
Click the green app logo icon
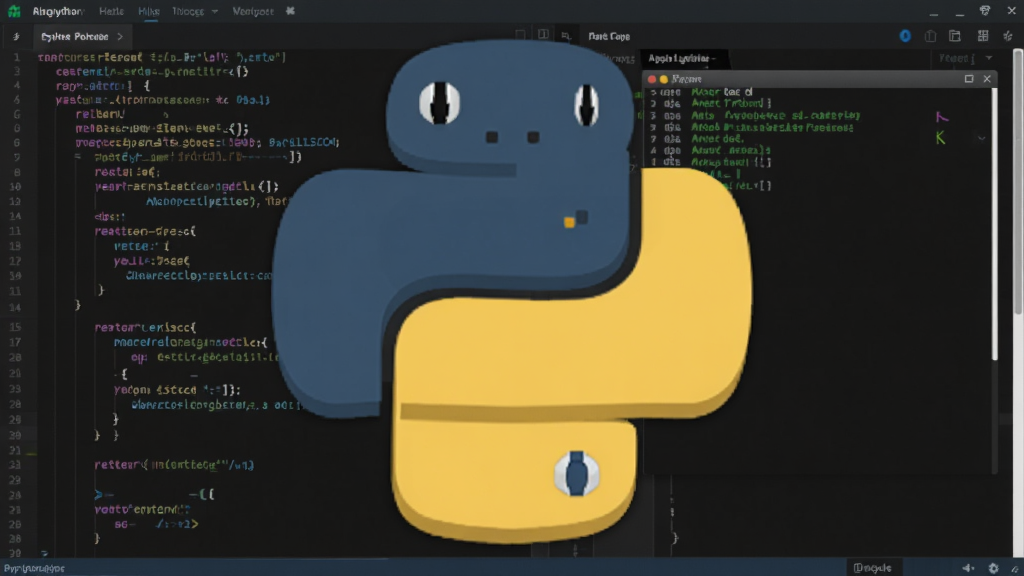tap(14, 11)
